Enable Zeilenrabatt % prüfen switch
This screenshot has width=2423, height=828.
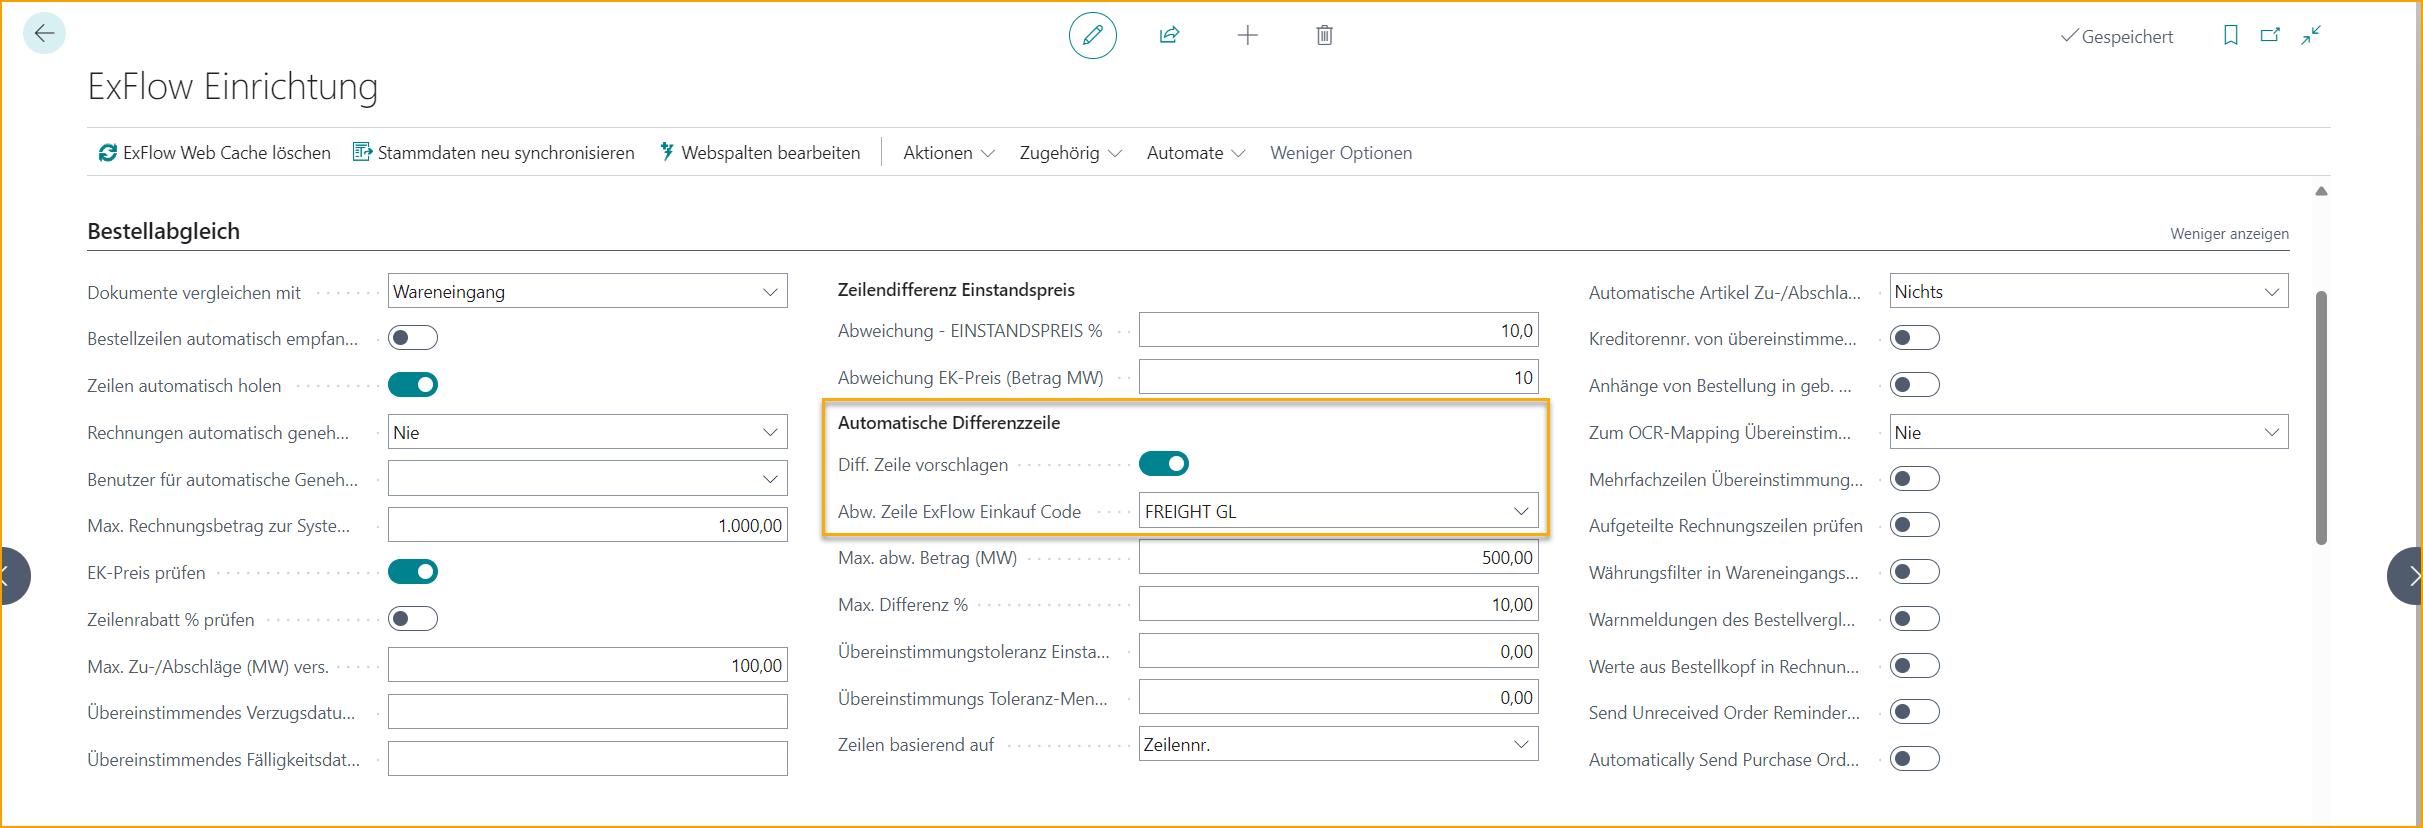(413, 619)
